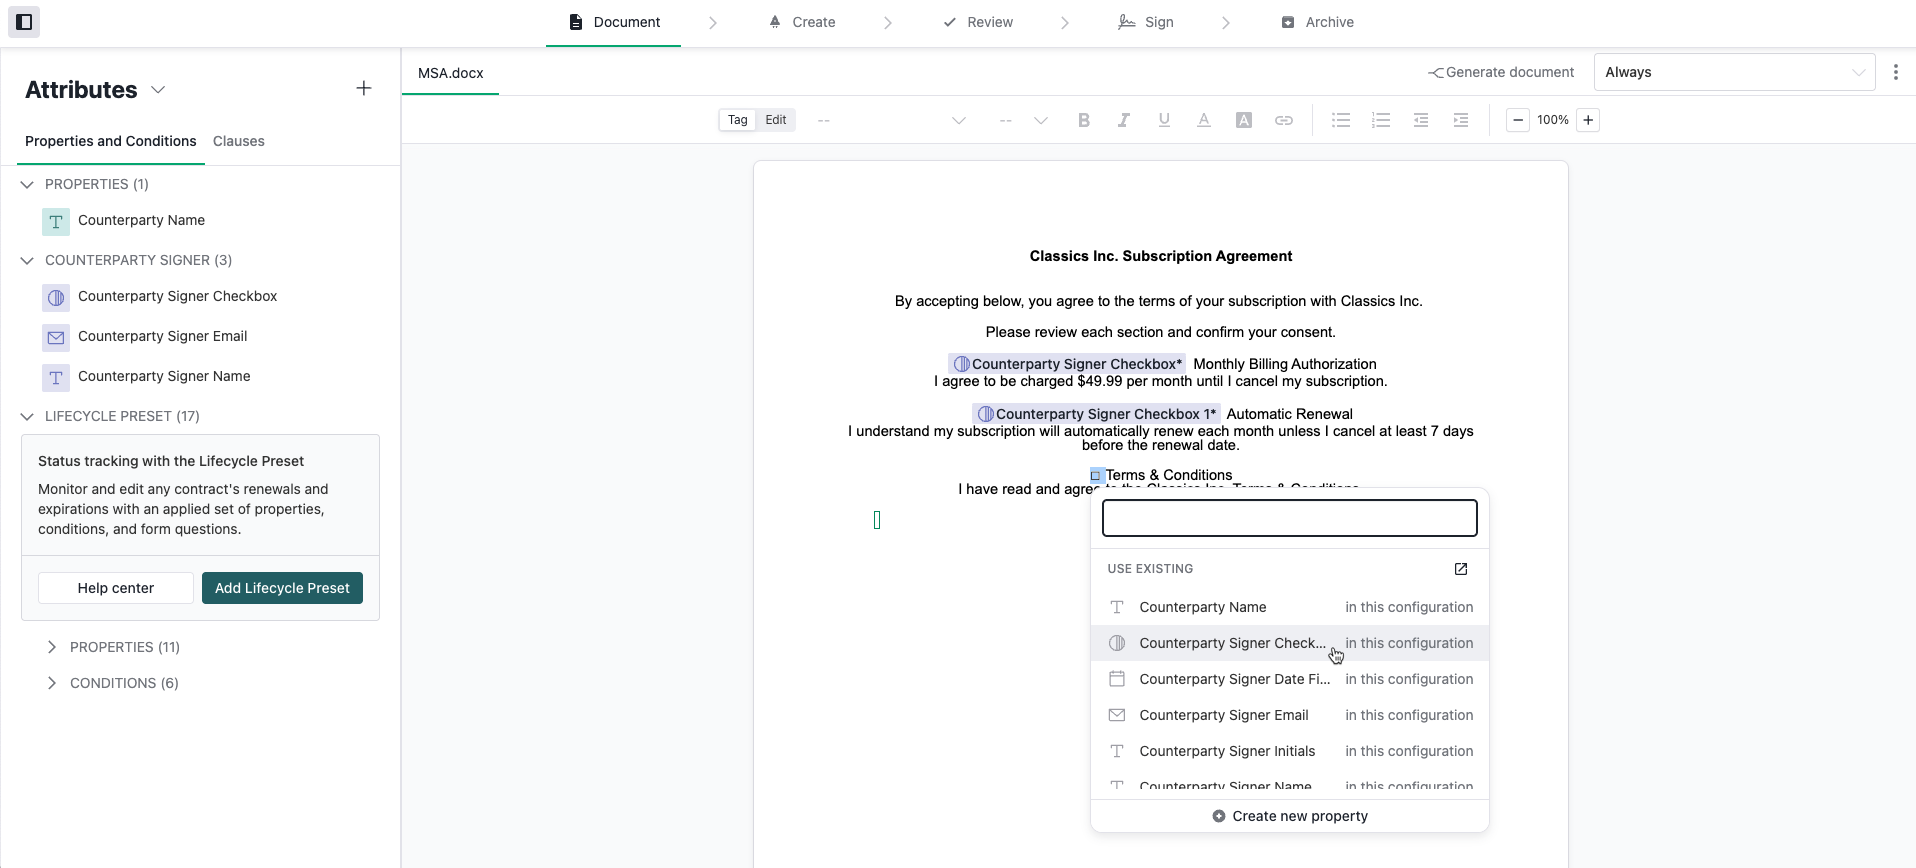Switch to the Clauses tab
The image size is (1916, 868).
(x=239, y=141)
